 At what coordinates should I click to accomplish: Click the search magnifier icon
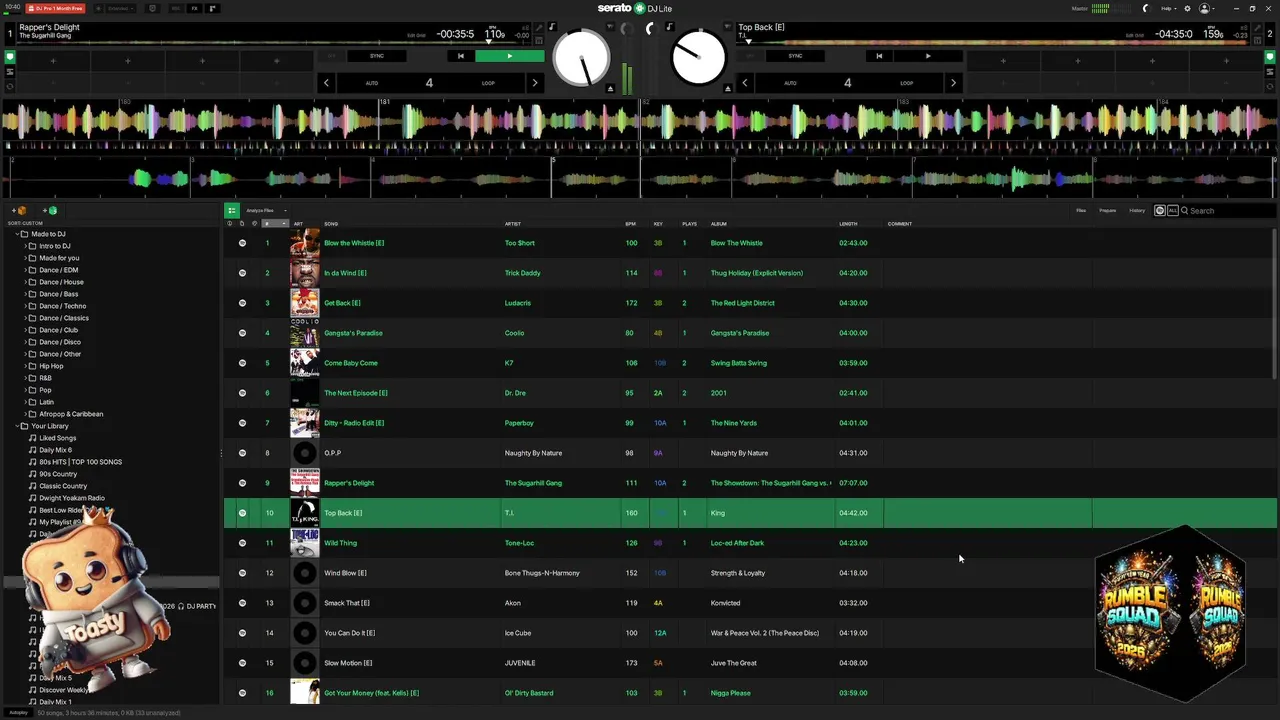tap(1184, 211)
